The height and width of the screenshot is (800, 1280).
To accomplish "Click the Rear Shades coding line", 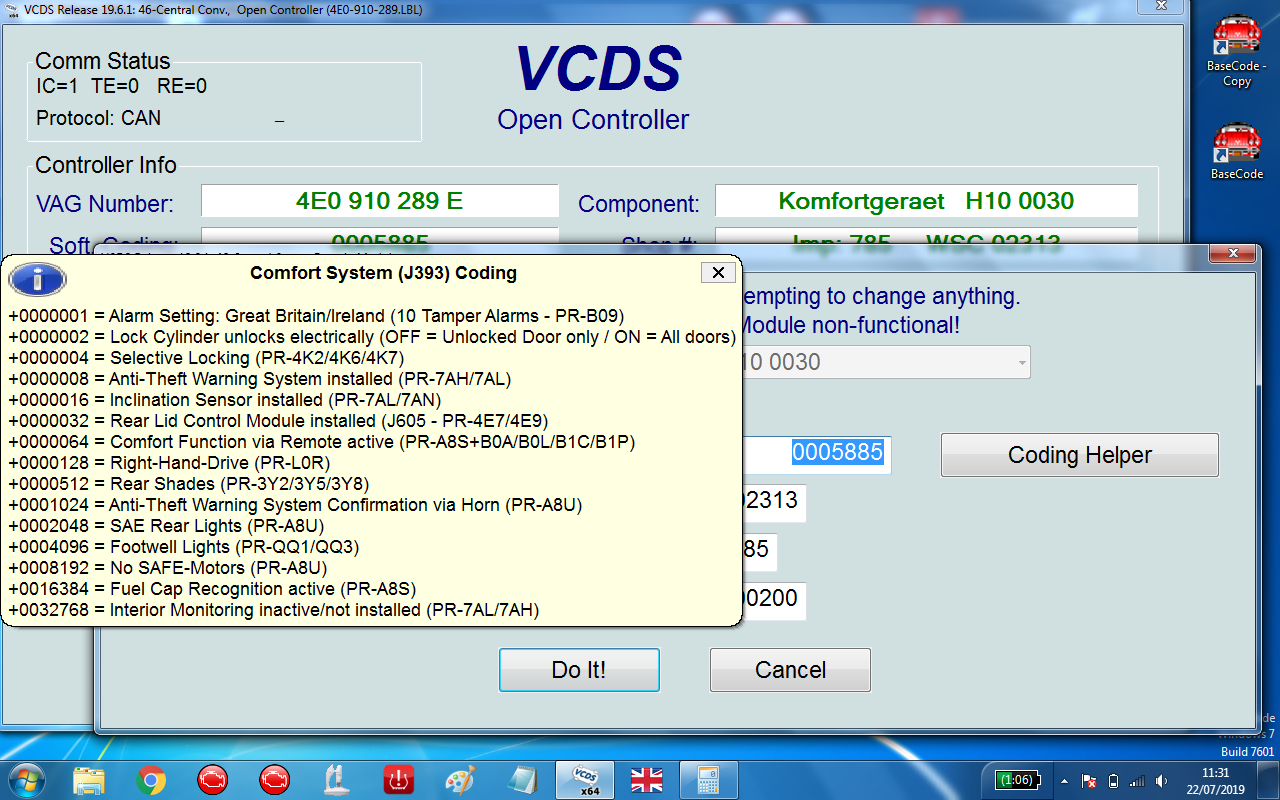I will 188,484.
